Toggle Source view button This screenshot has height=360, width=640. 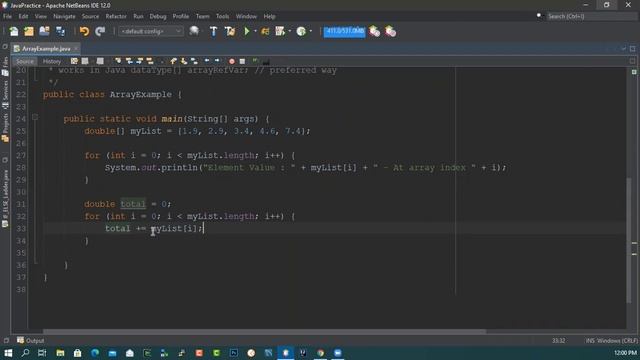(25, 61)
